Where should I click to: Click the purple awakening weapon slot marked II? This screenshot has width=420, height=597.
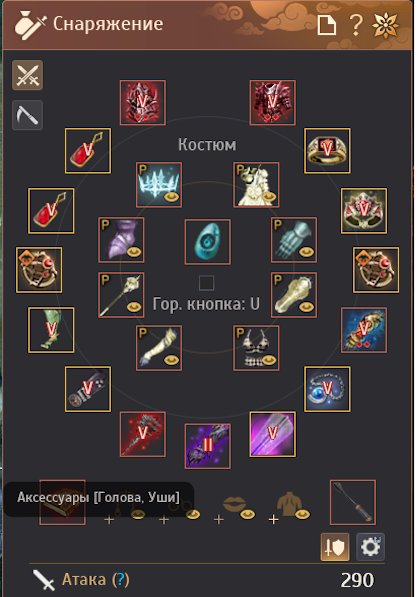[x=208, y=446]
